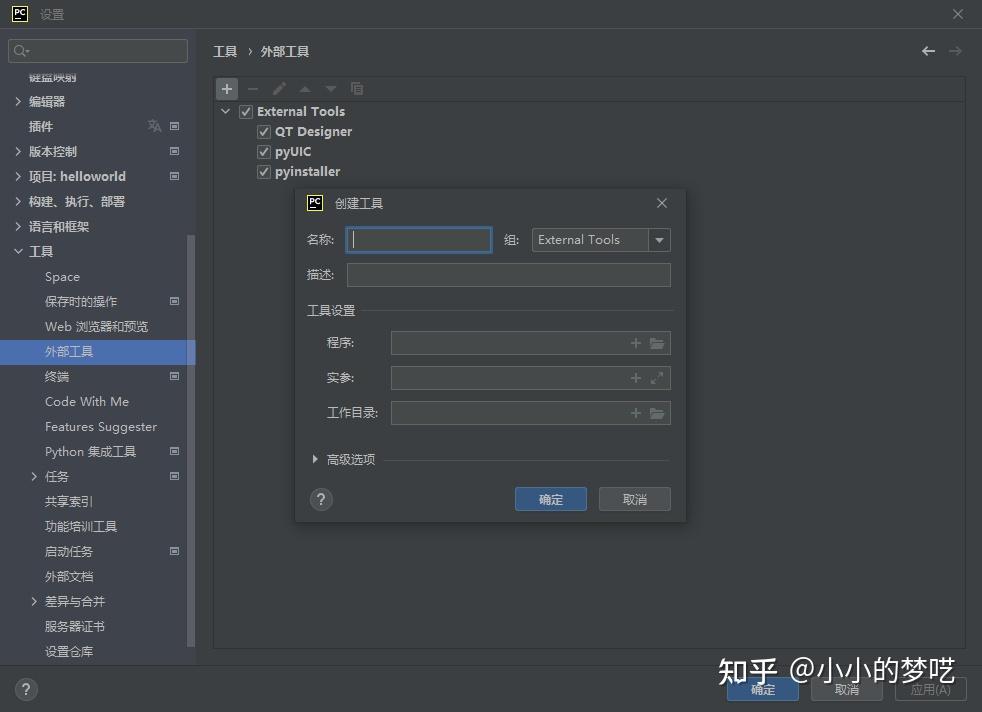Browse folder icon in 程序 field
The image size is (982, 712).
click(x=656, y=343)
